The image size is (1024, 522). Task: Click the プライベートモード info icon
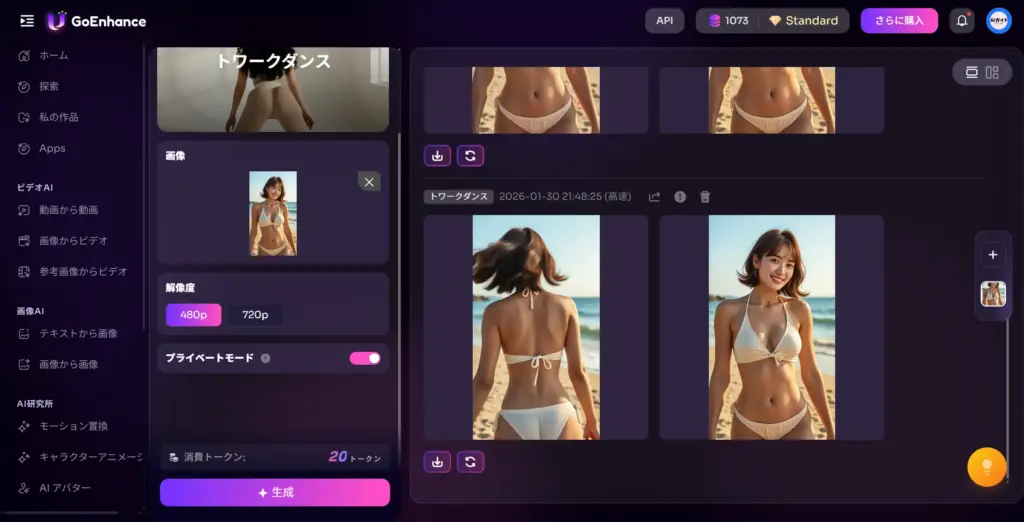tap(265, 358)
